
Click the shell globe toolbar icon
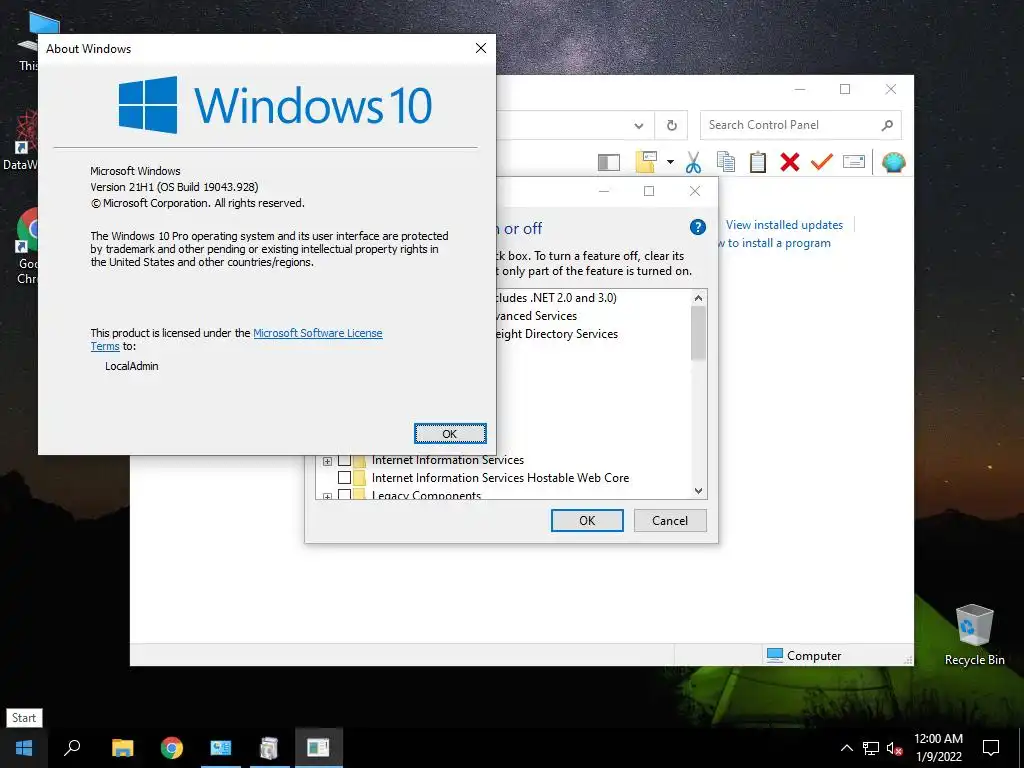click(x=893, y=162)
